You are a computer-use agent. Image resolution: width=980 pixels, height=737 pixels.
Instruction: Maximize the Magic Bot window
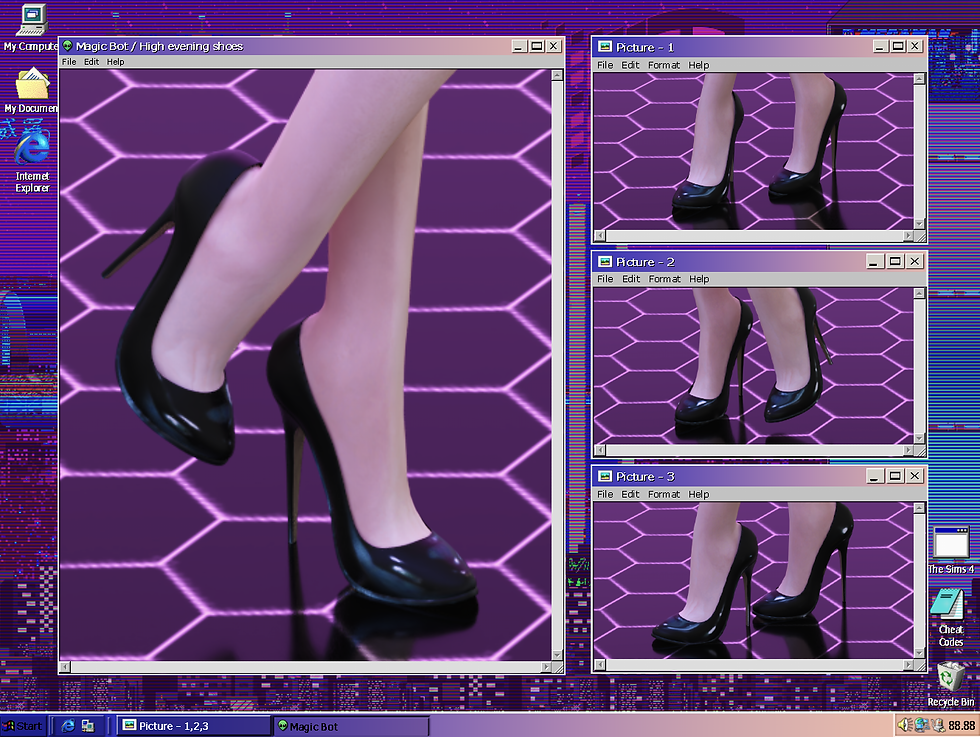pos(536,46)
